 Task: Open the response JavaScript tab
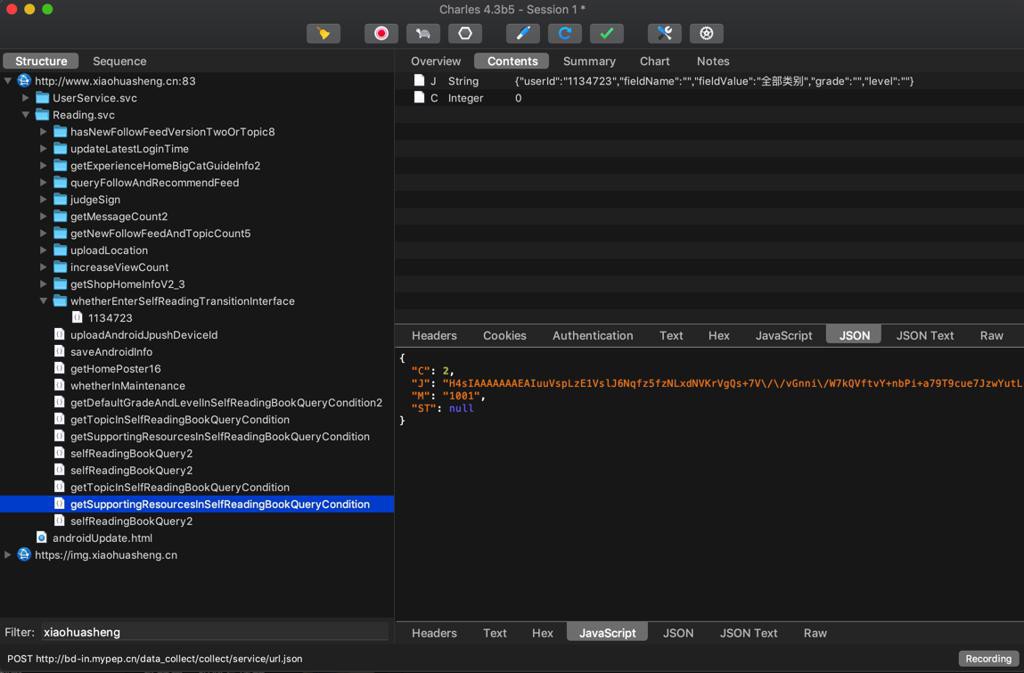coord(607,633)
